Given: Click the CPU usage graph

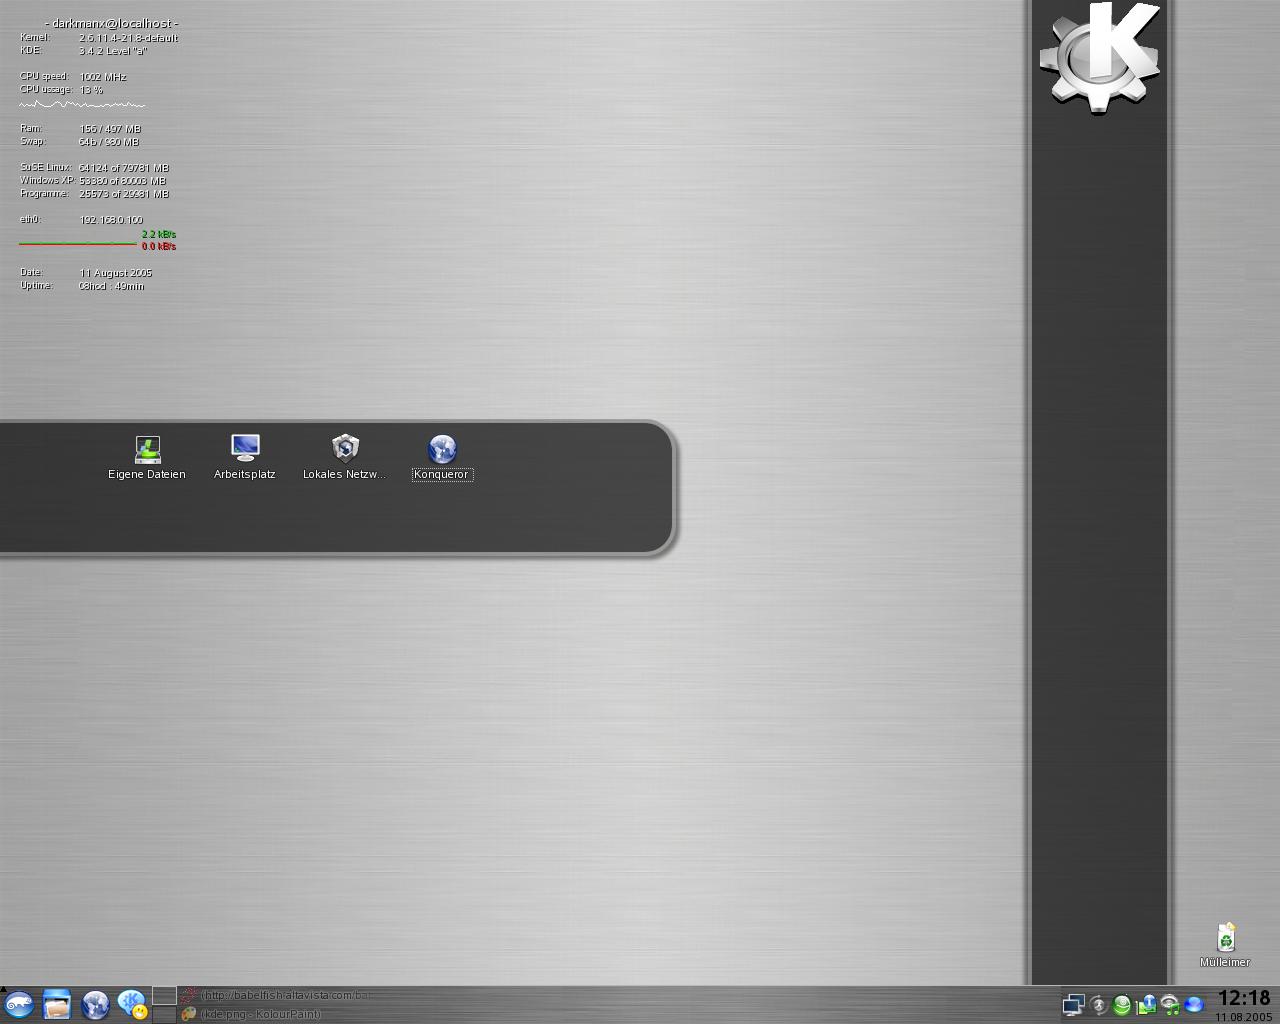Looking at the screenshot, I should [x=82, y=104].
